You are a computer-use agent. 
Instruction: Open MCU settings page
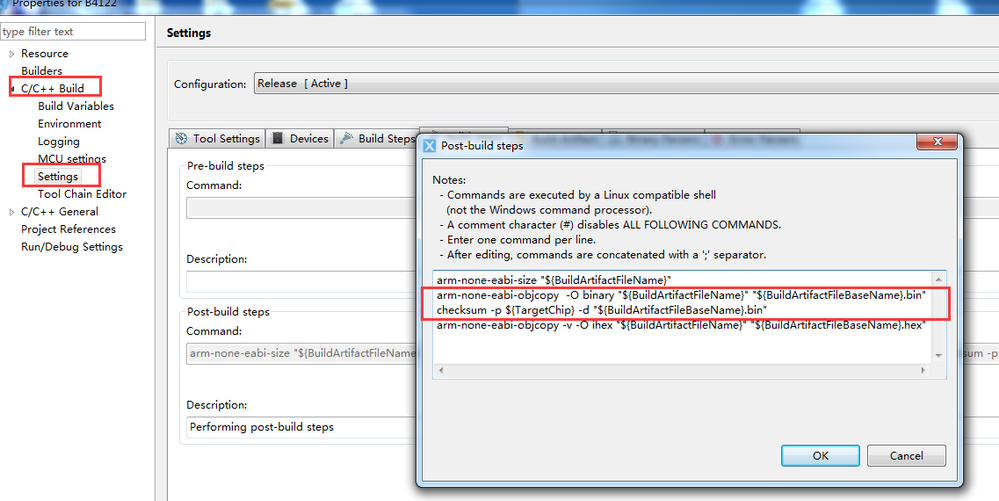[72, 159]
